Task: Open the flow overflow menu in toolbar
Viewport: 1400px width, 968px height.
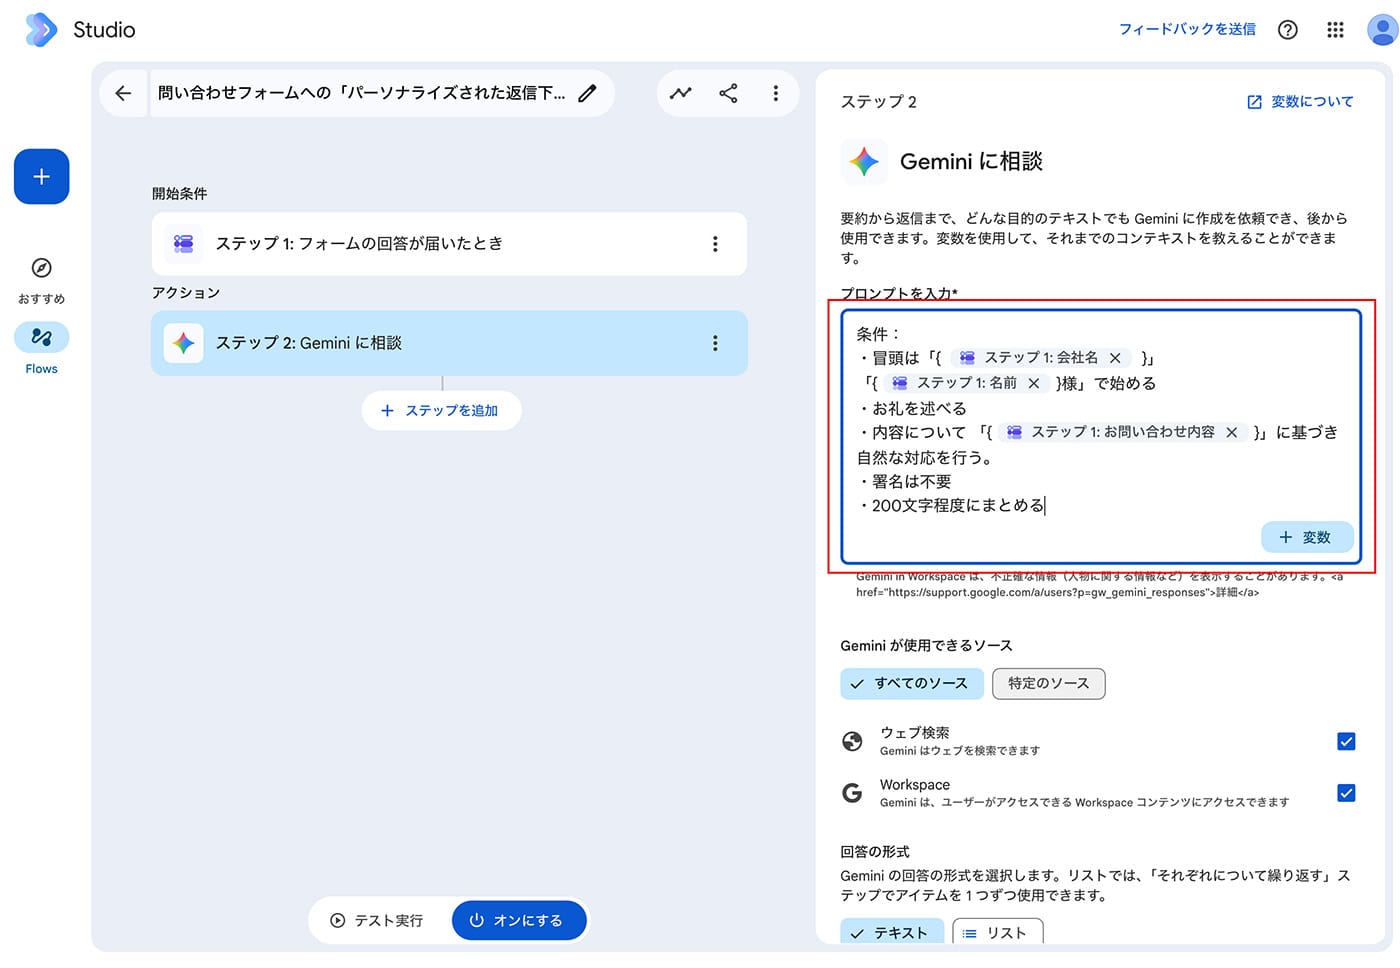Action: click(775, 93)
